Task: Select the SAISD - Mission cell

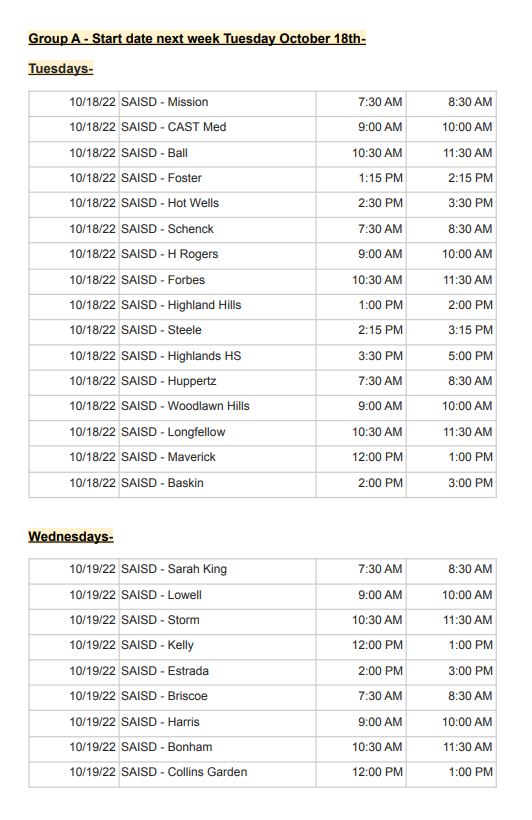Action: pos(217,102)
